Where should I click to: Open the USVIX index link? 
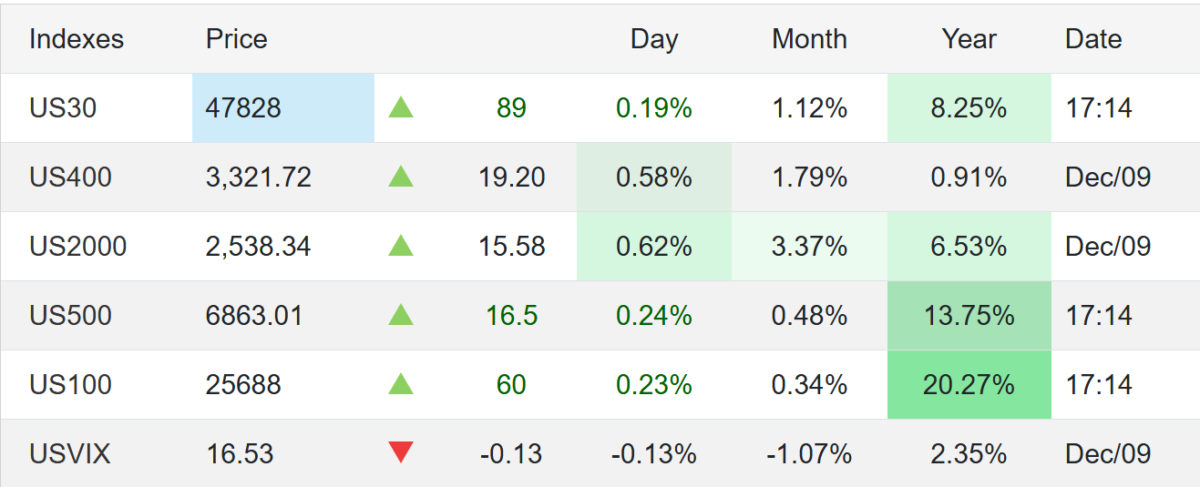point(70,454)
